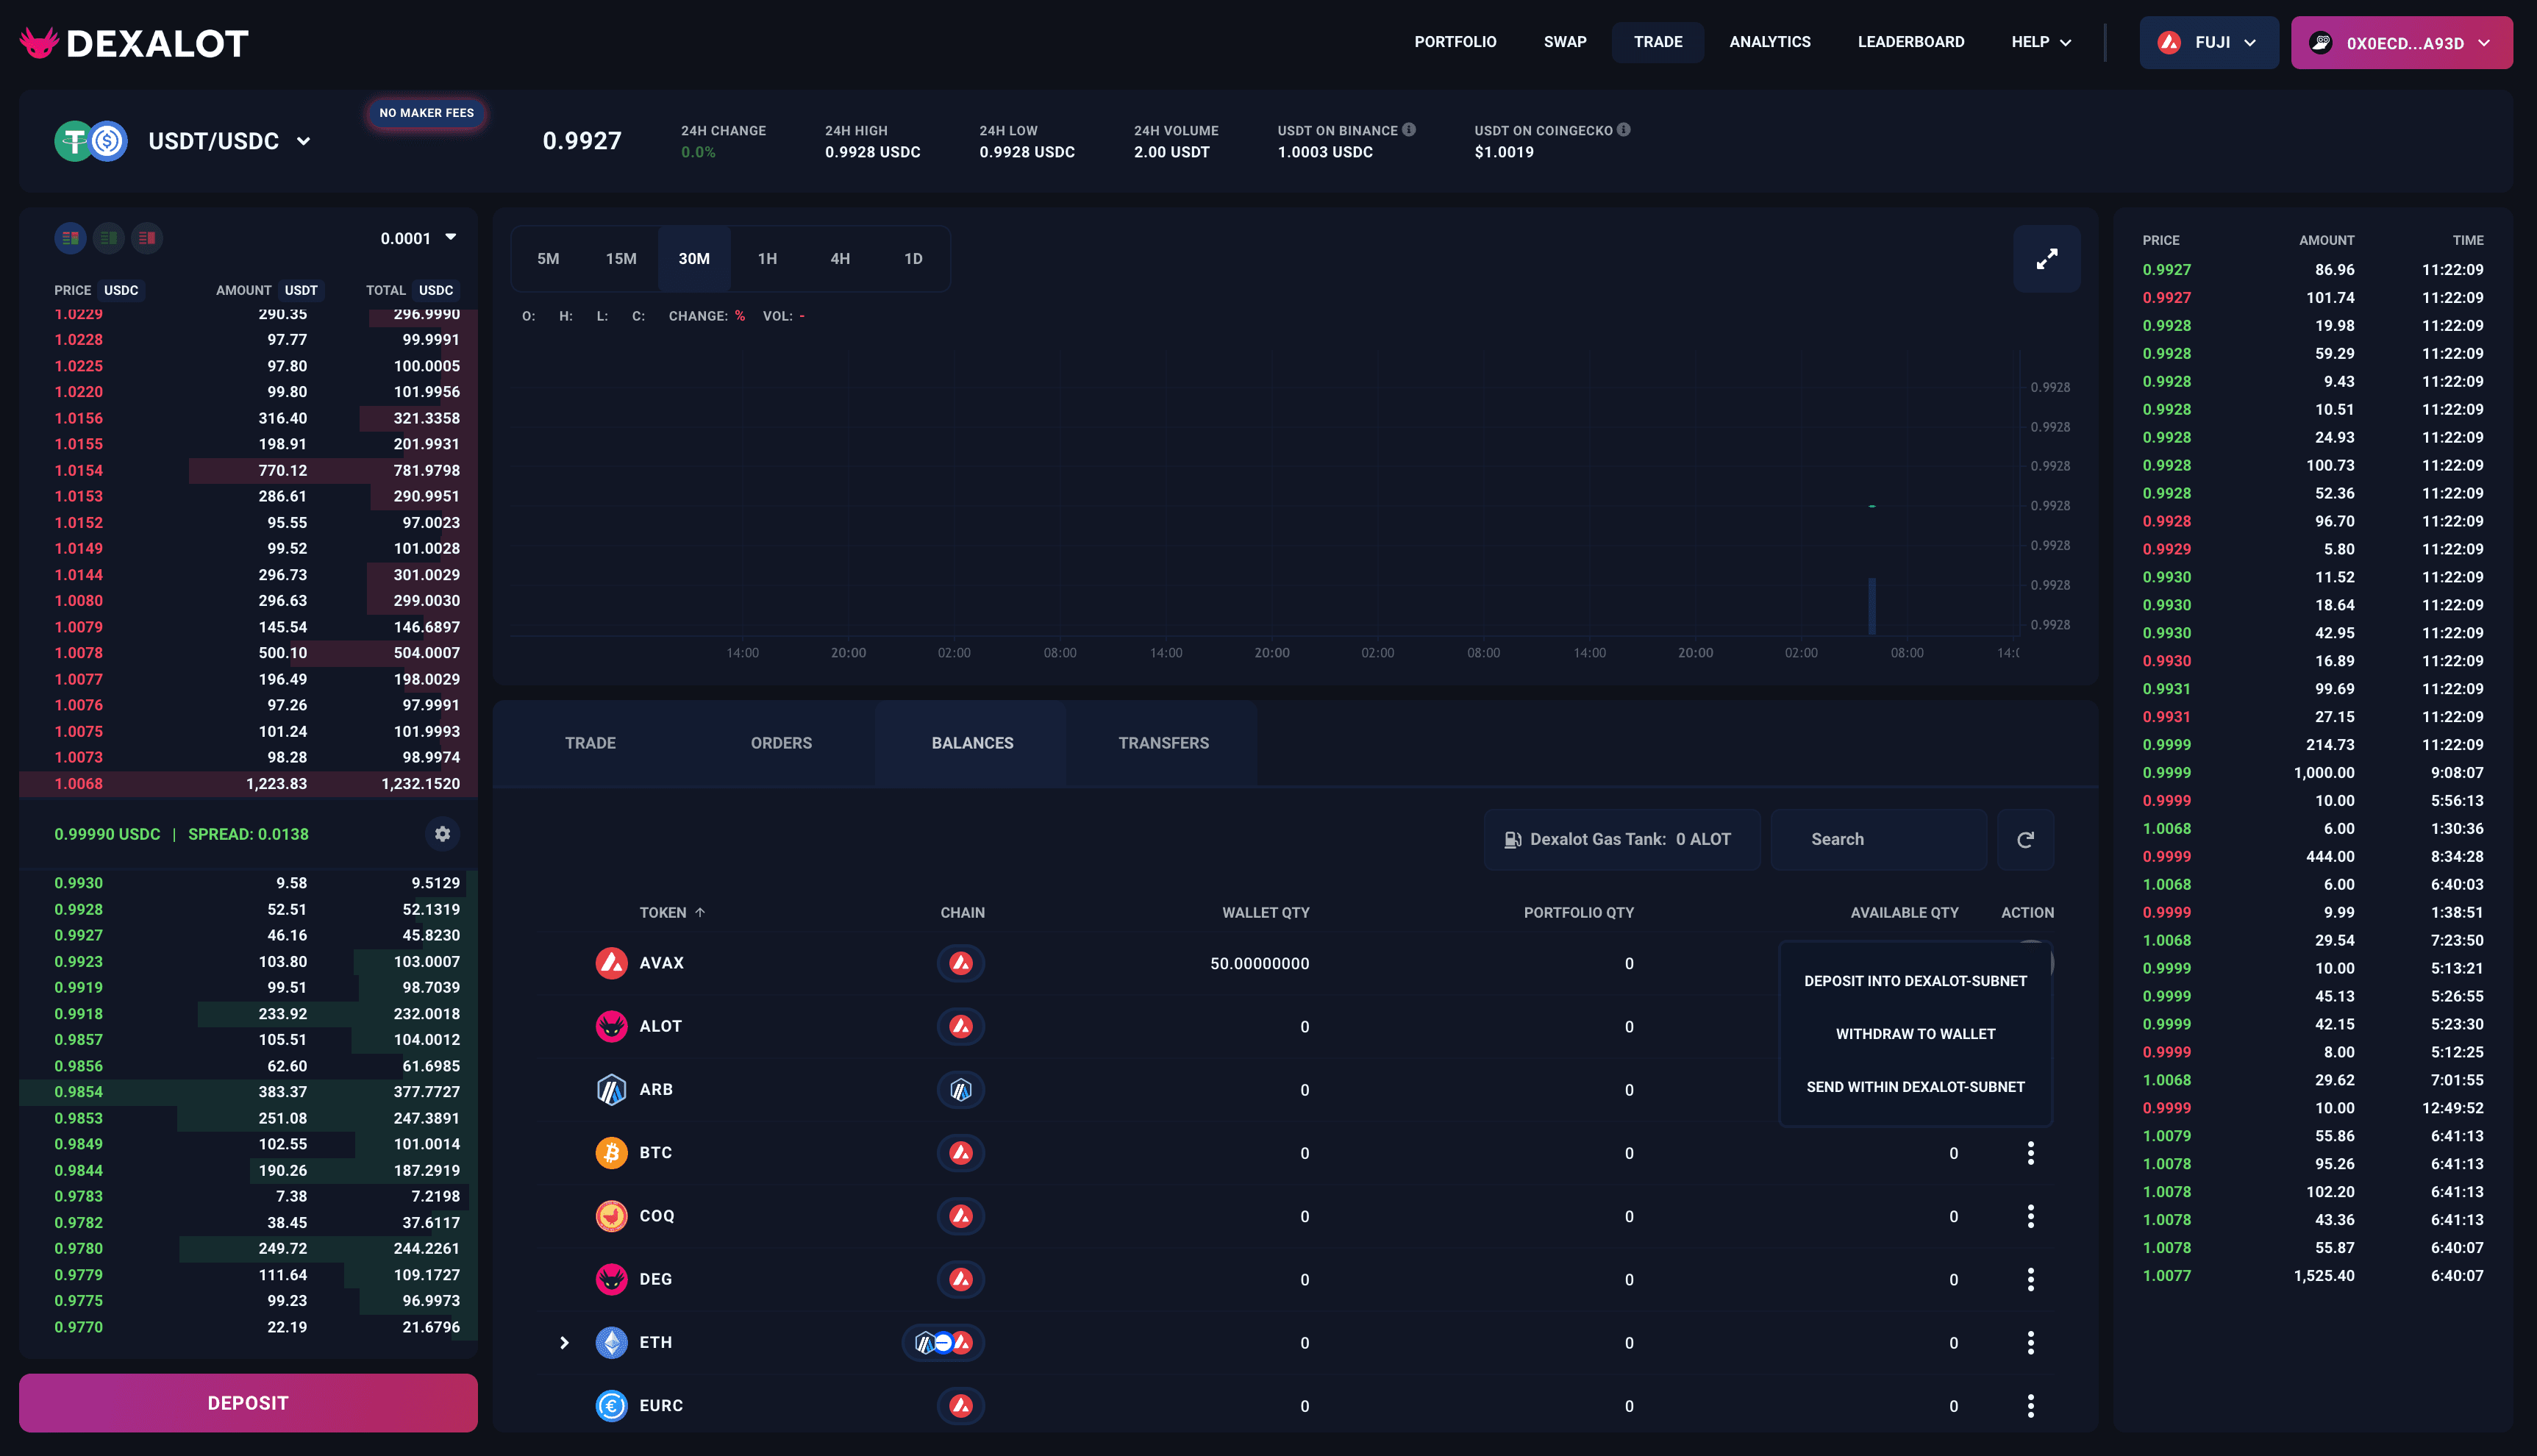Click the chart fullscreen expand icon
The height and width of the screenshot is (1456, 2537).
(x=2046, y=259)
